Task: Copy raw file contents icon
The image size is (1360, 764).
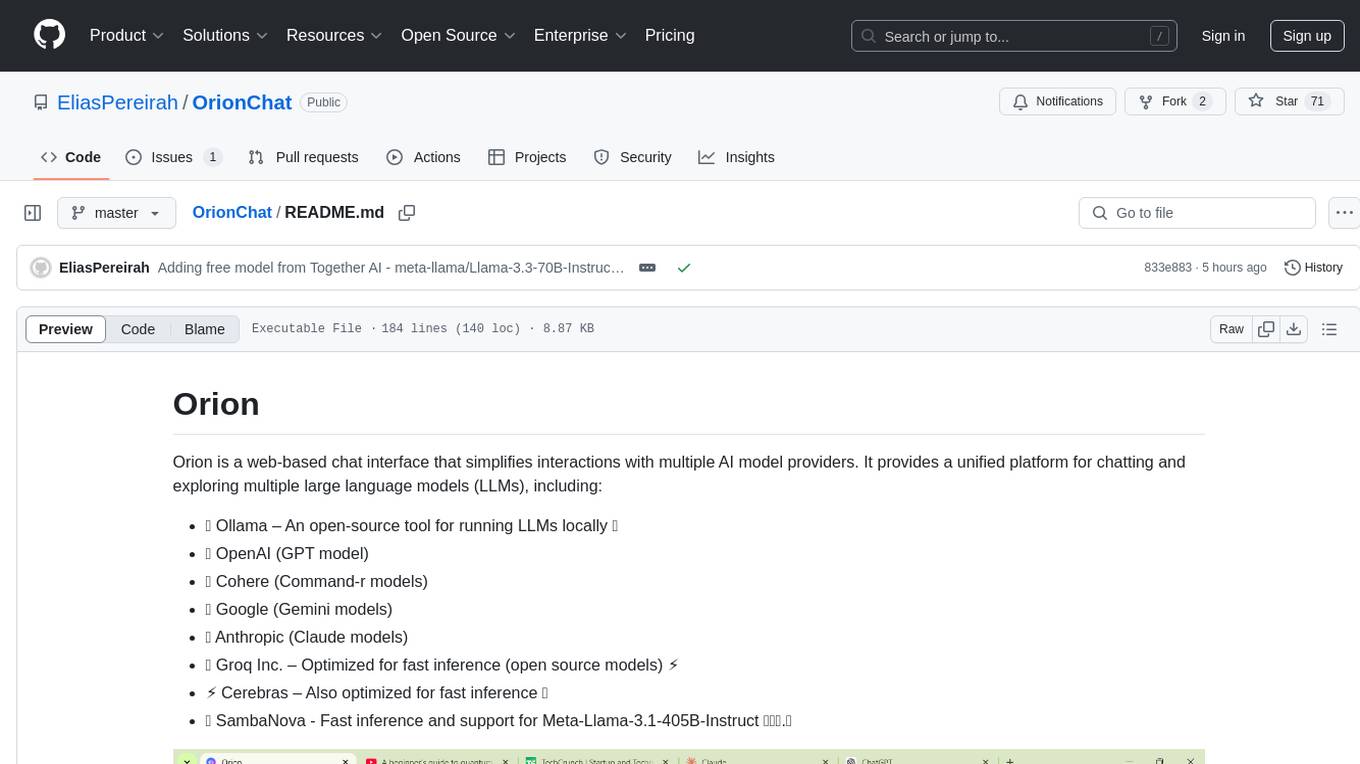Action: [x=1266, y=329]
